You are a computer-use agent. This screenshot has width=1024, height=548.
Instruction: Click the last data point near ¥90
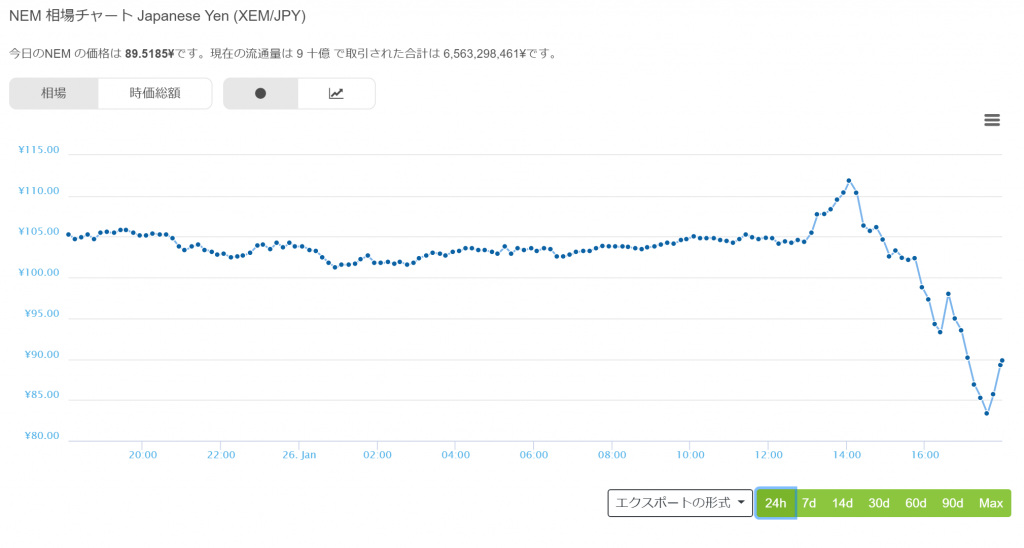pos(1002,361)
